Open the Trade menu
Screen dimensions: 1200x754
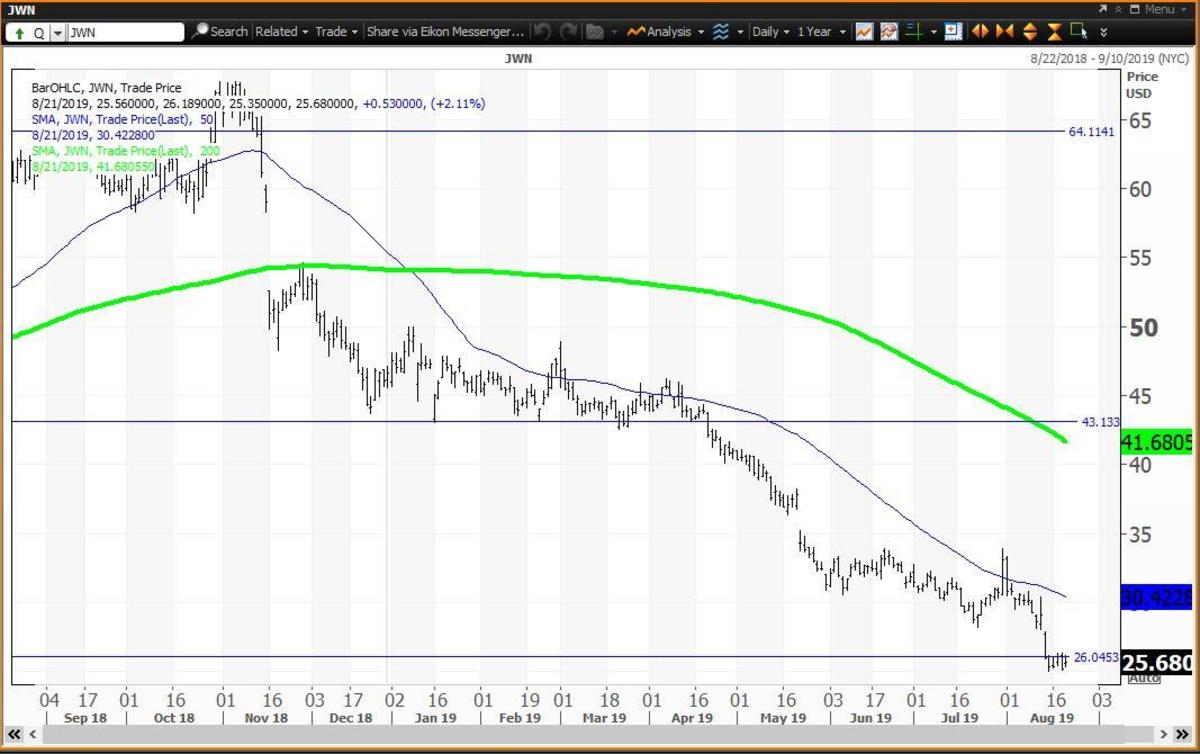coord(335,32)
